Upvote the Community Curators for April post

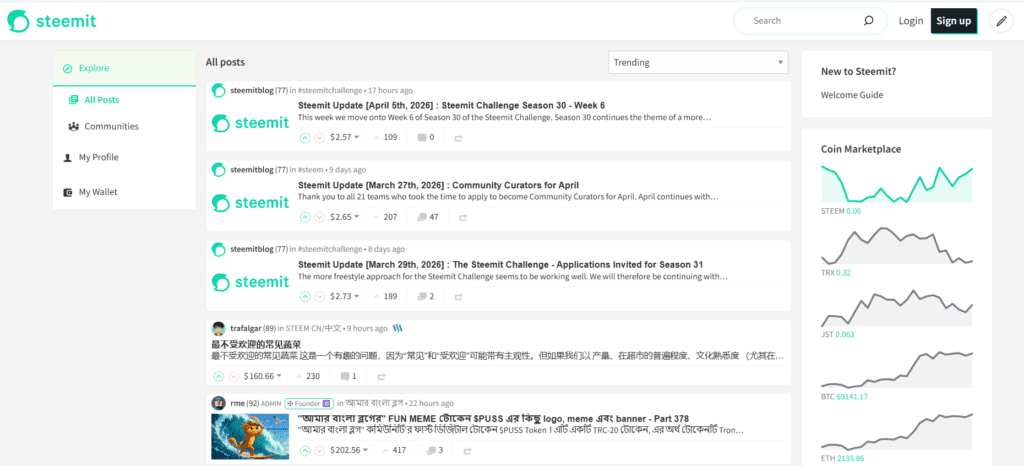click(305, 217)
